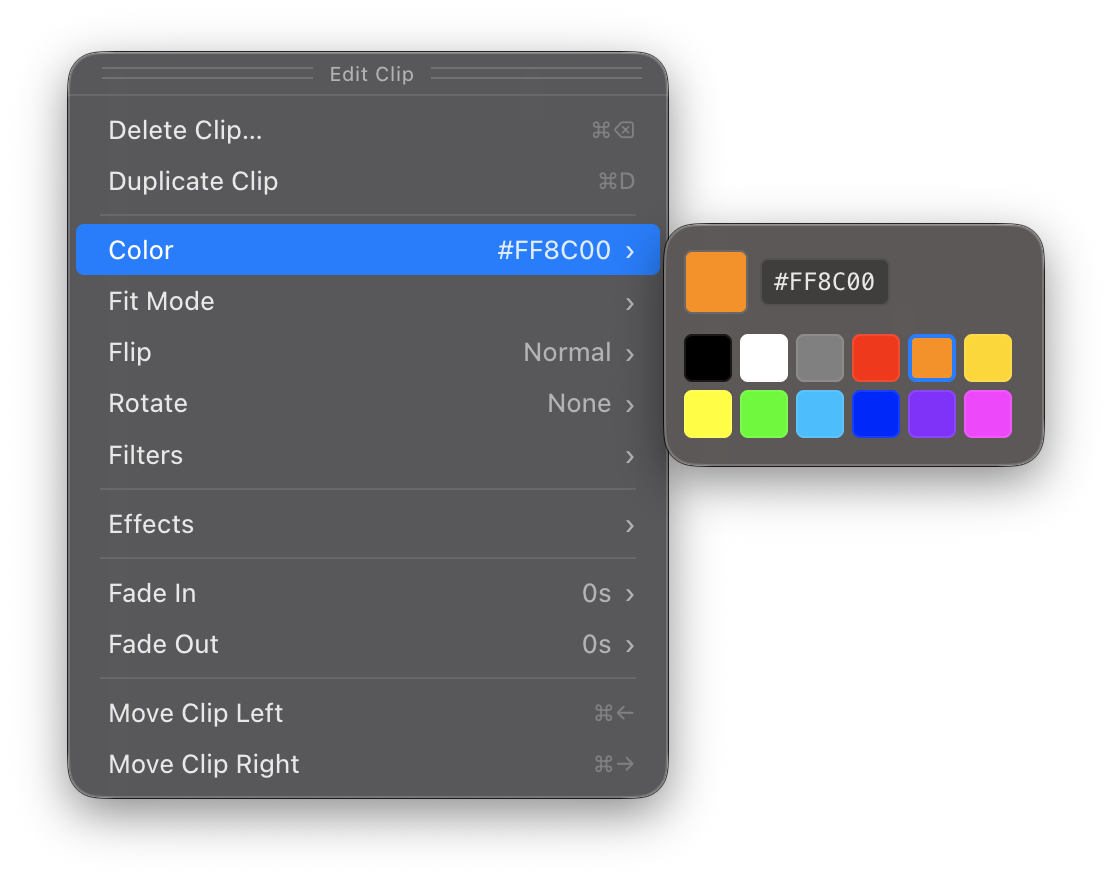The width and height of the screenshot is (1112, 882).
Task: Select the gray color swatch
Action: point(820,358)
